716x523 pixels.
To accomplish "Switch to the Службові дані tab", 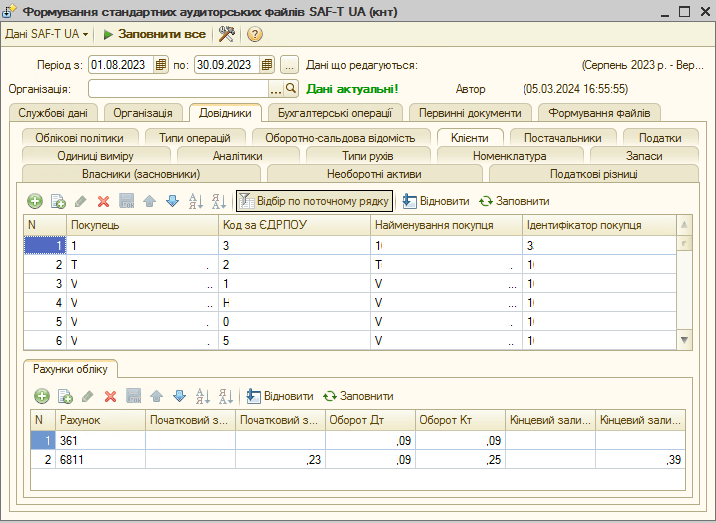I will pyautogui.click(x=53, y=113).
